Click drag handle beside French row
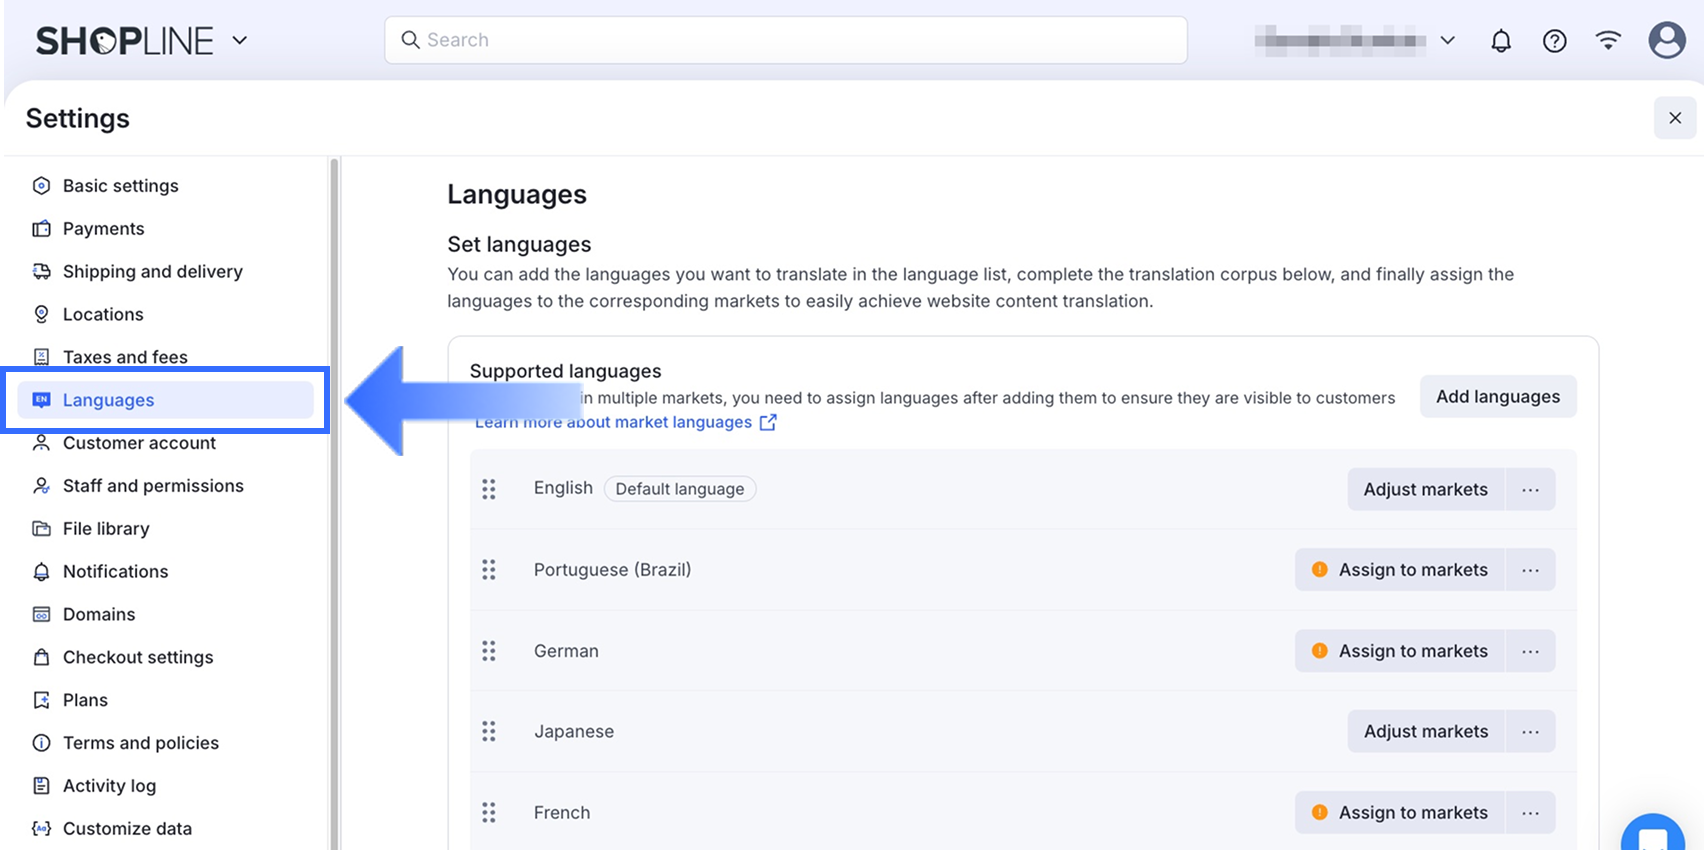1704x850 pixels. pos(489,813)
